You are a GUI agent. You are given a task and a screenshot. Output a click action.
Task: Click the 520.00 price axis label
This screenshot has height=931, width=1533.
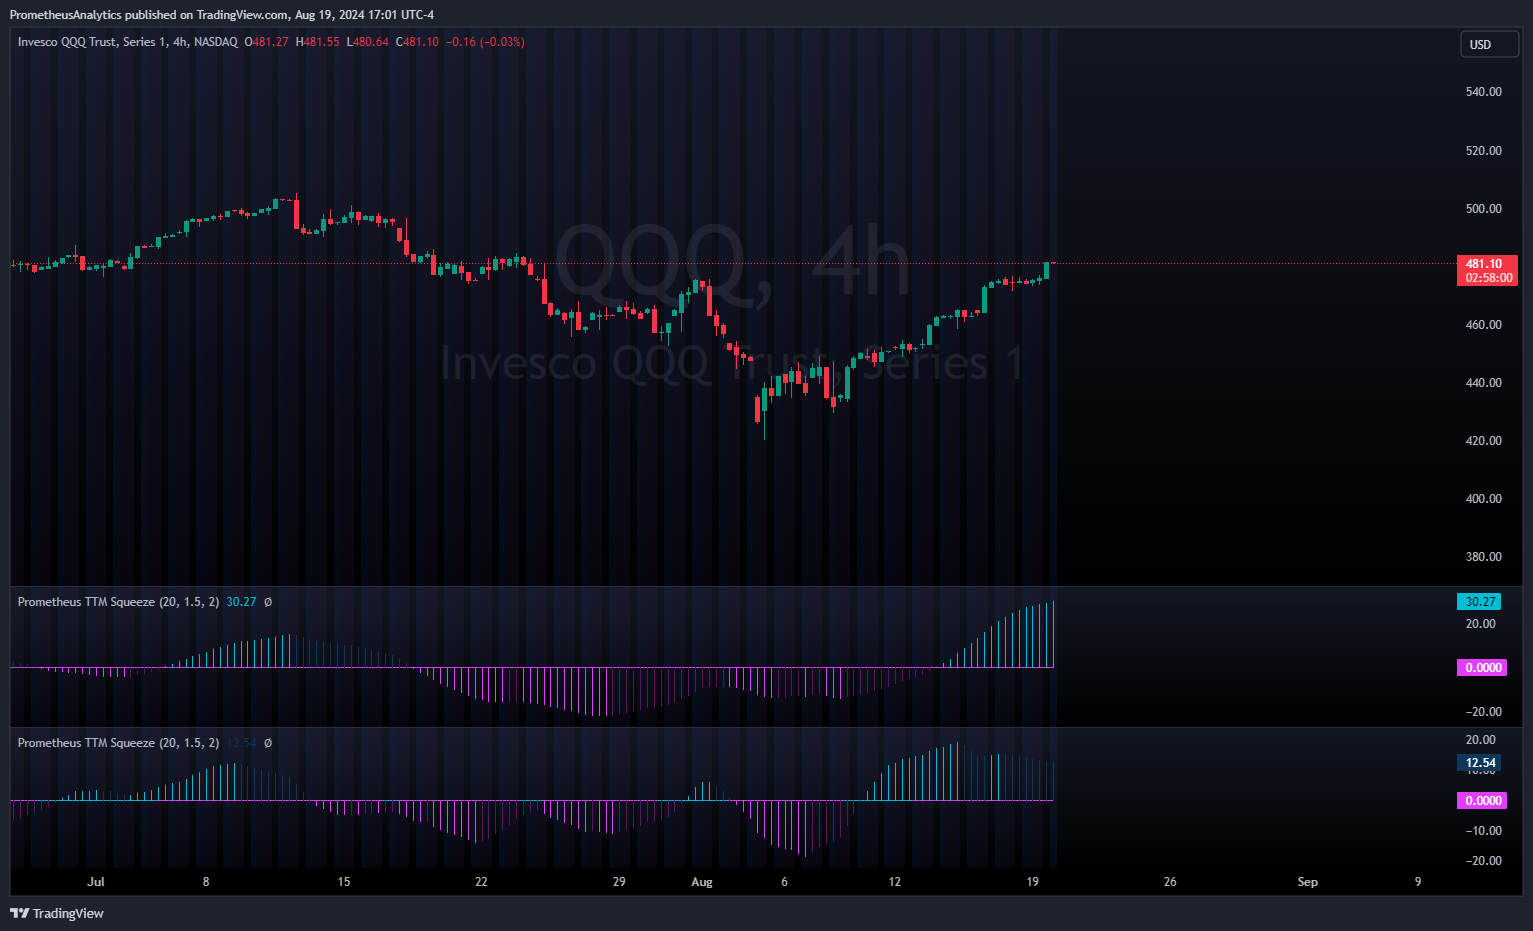[1484, 151]
